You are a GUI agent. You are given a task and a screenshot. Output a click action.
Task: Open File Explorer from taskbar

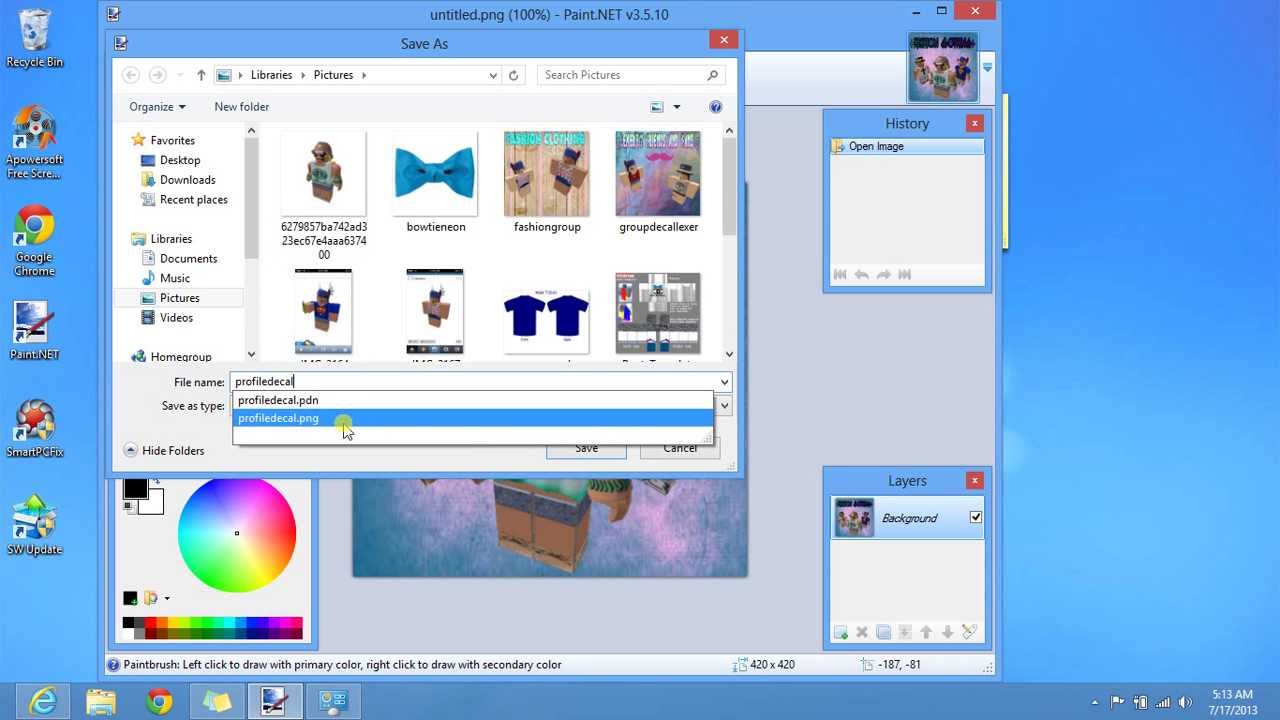pos(101,701)
